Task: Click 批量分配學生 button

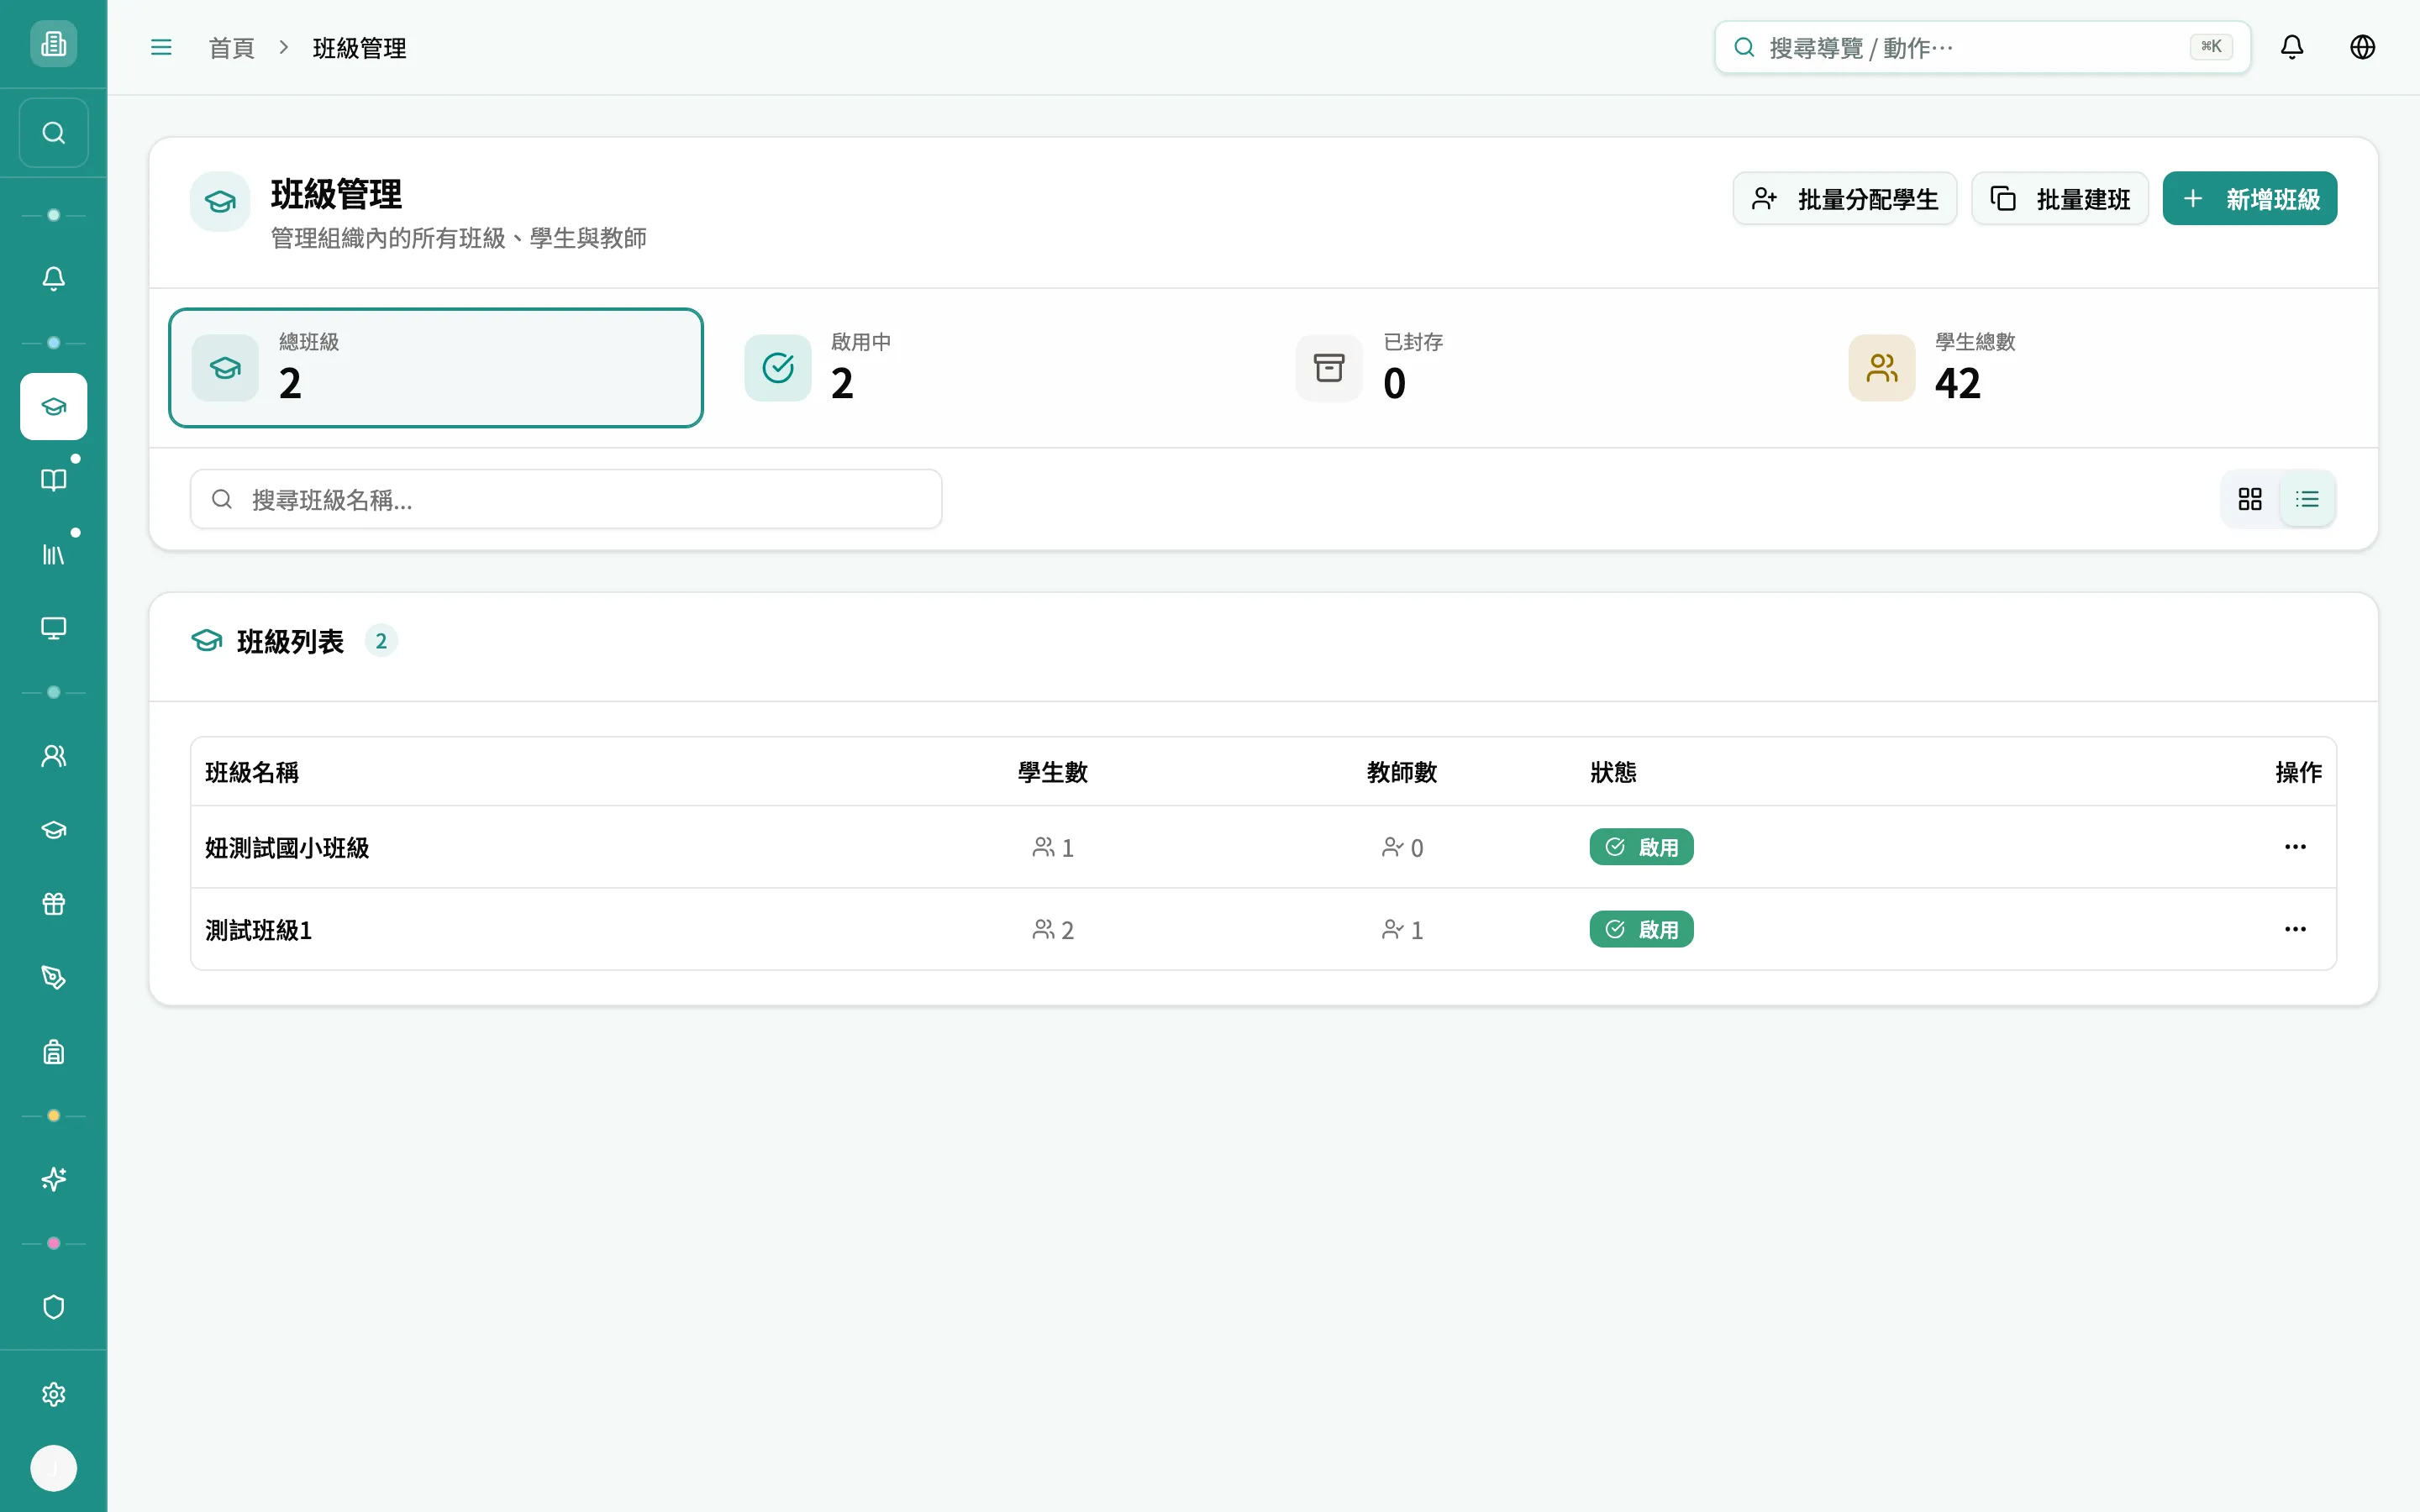Action: (1844, 198)
